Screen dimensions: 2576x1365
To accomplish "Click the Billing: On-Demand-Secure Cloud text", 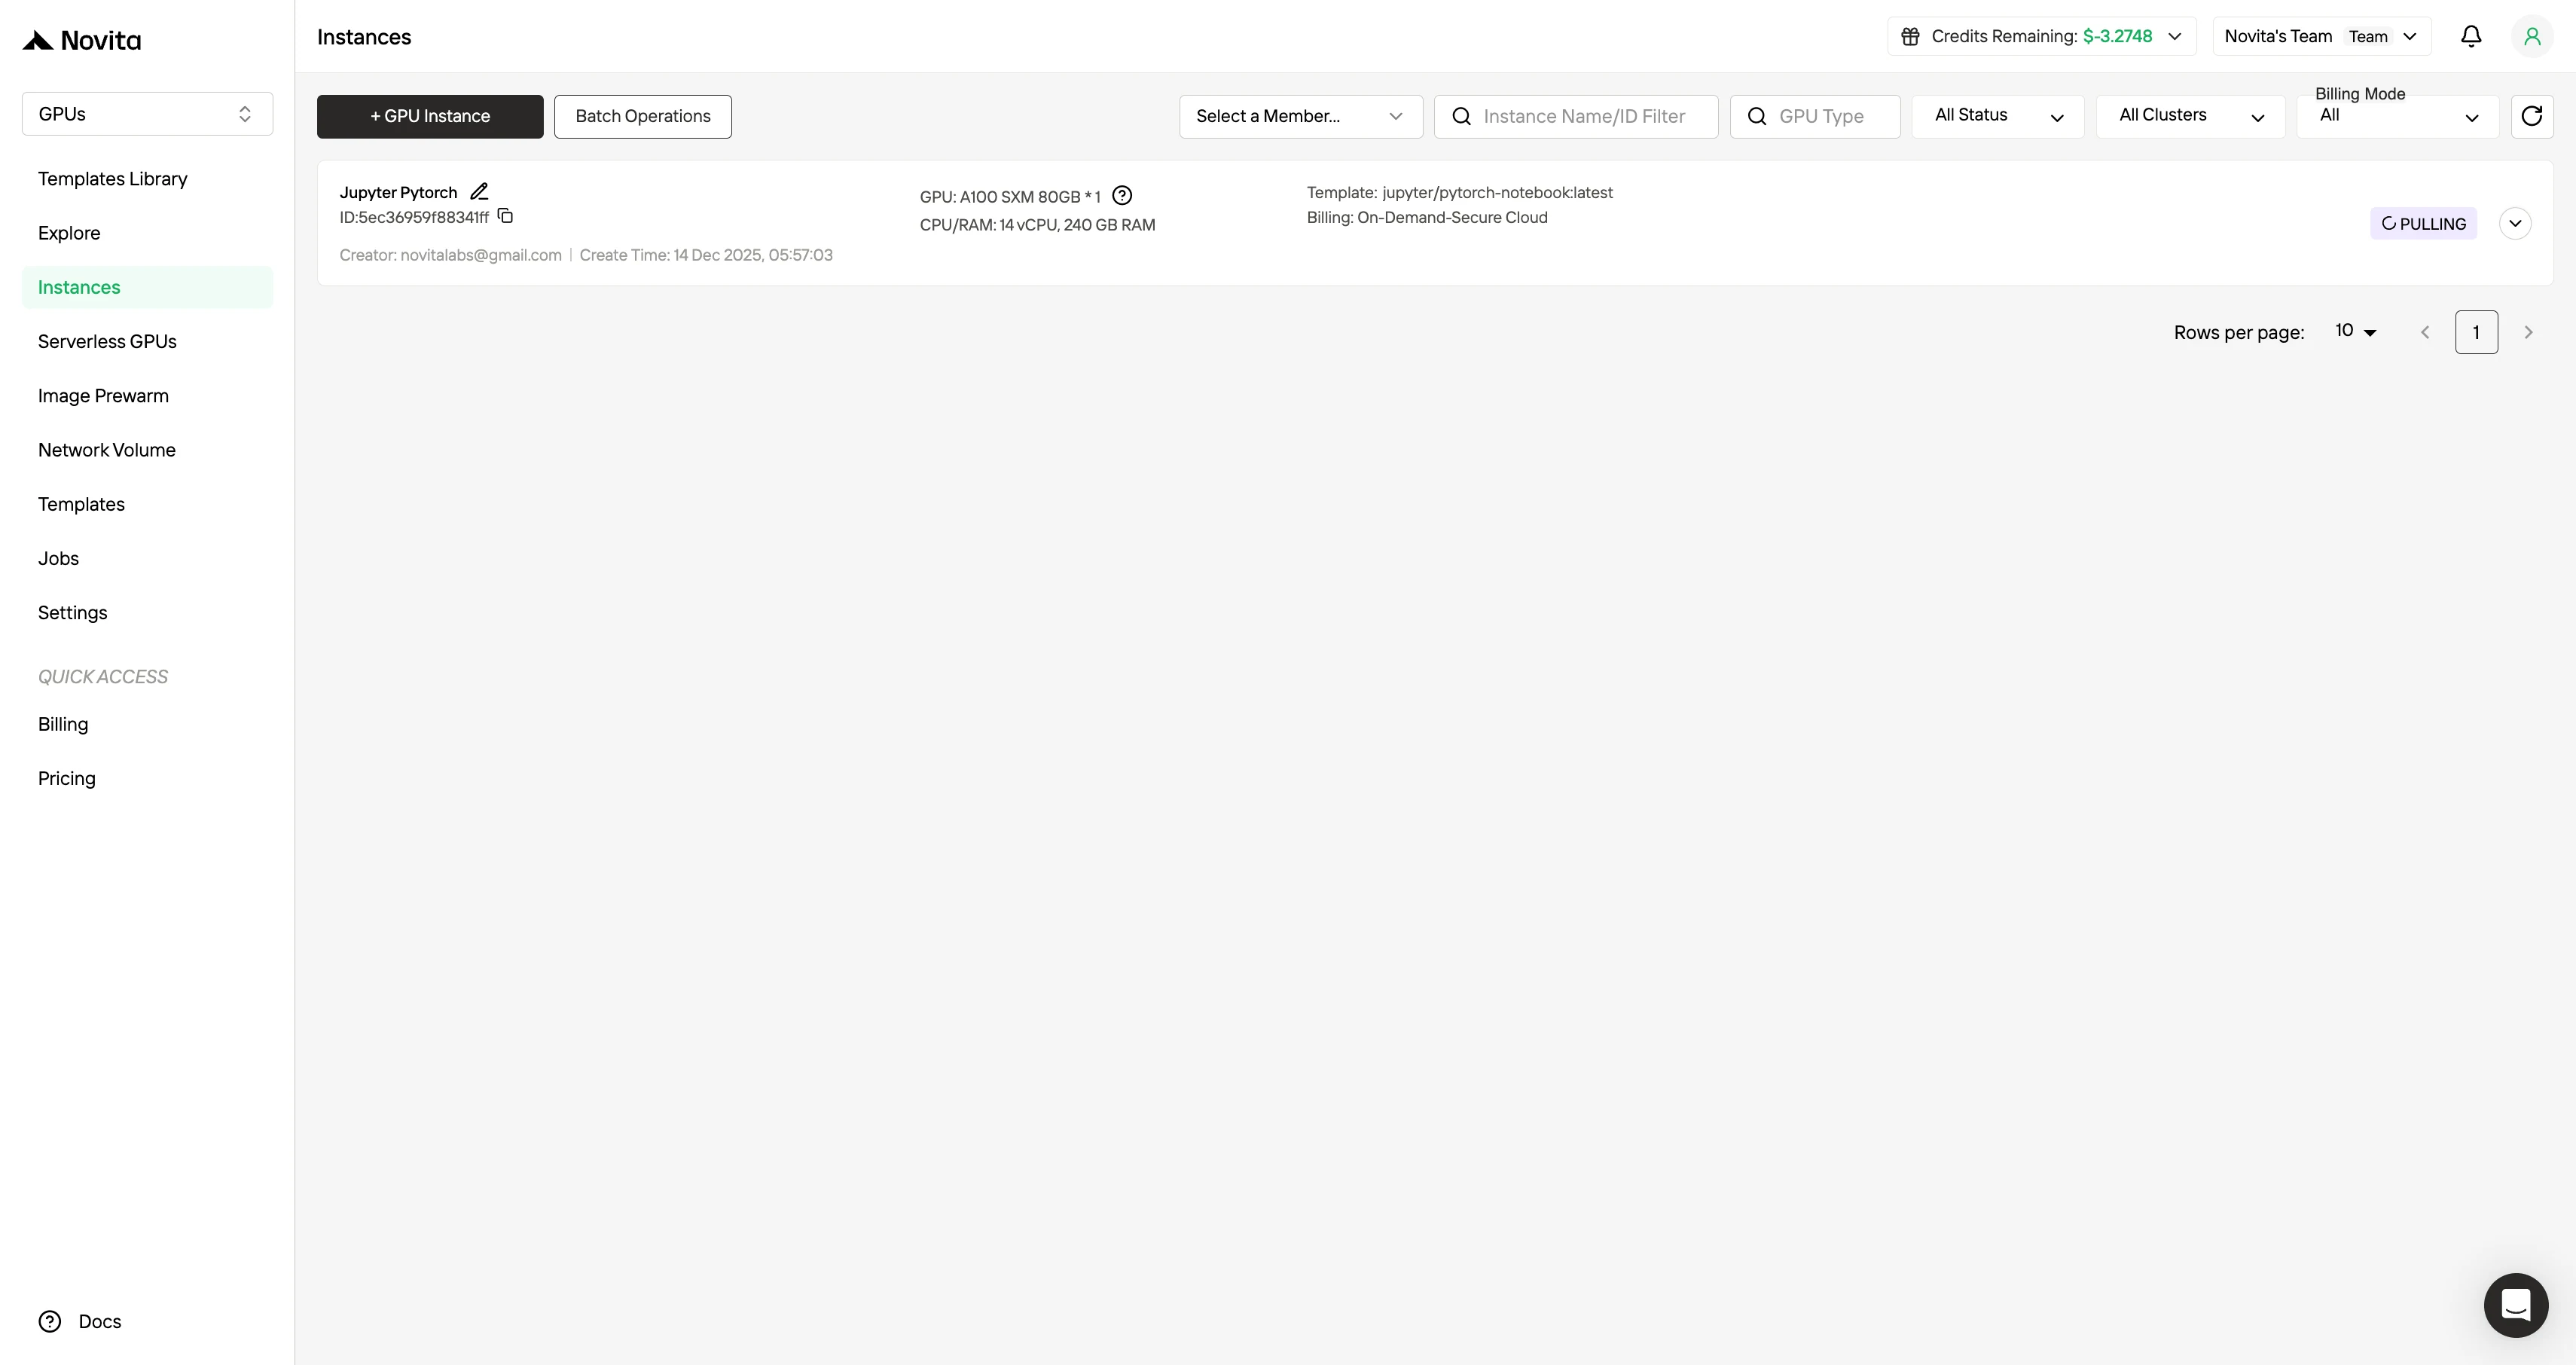I will (x=1427, y=217).
